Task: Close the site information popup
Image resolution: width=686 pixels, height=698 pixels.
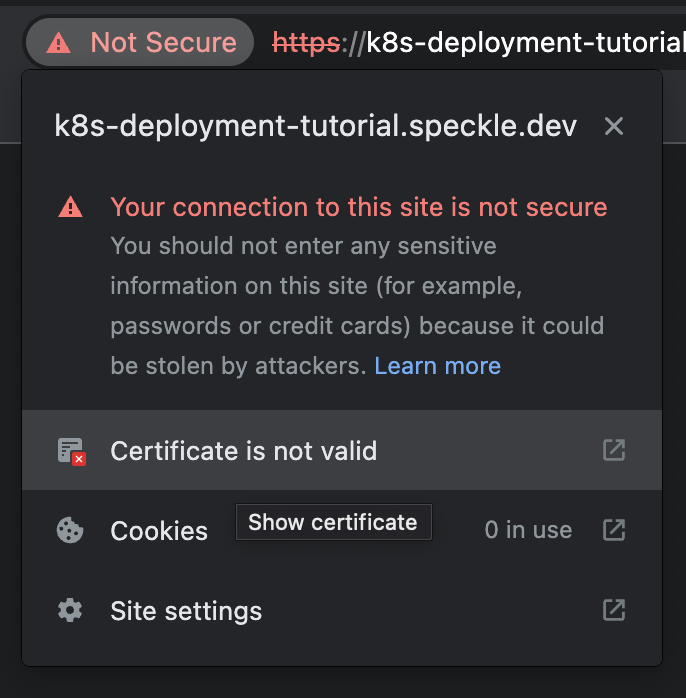Action: 614,126
